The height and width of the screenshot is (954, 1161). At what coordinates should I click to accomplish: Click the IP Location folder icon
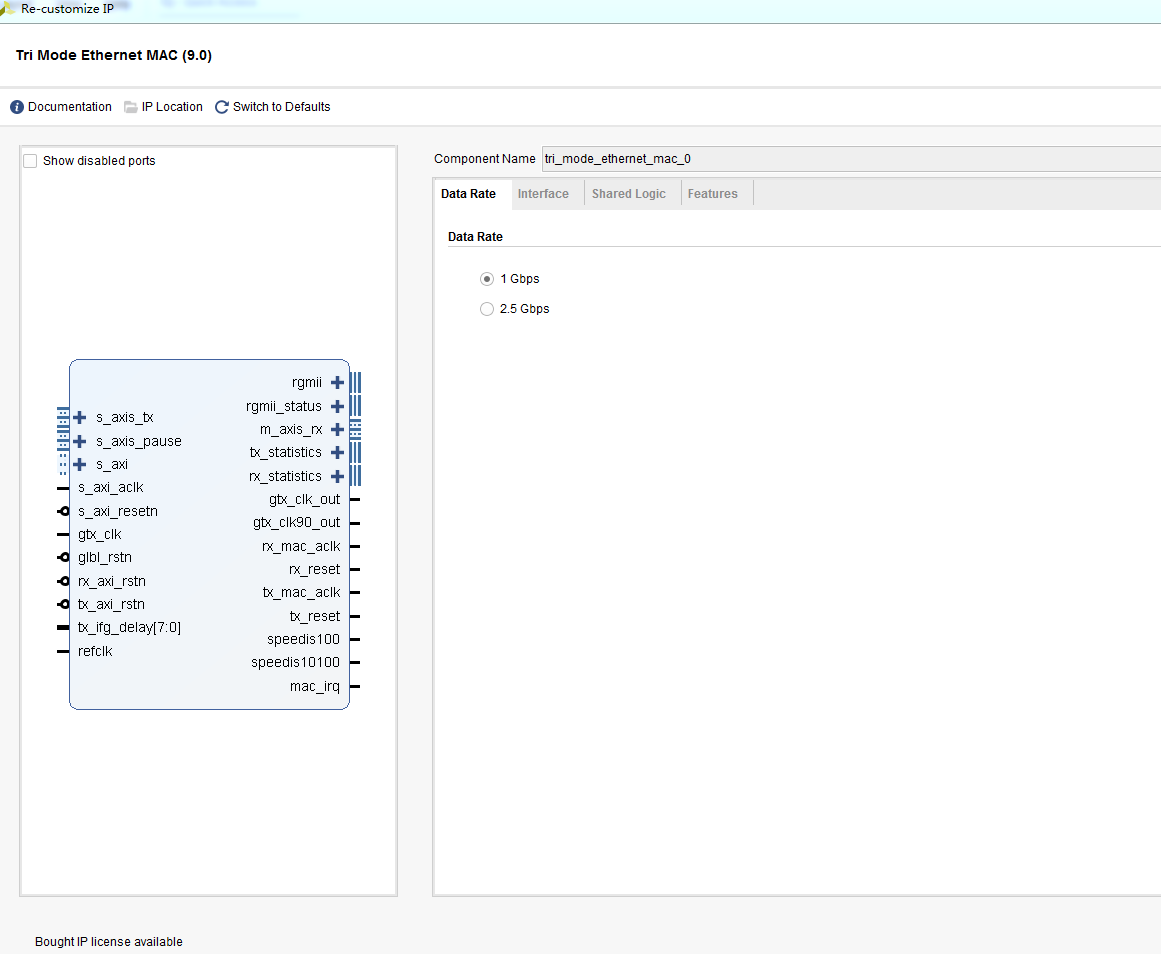point(130,107)
